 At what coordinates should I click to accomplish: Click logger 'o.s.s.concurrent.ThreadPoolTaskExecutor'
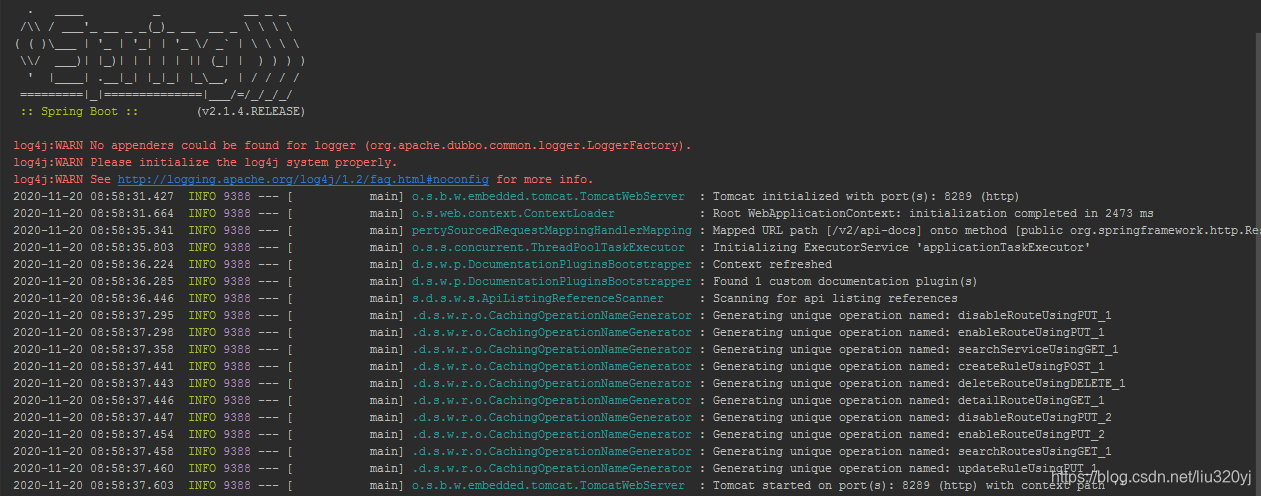(x=548, y=247)
